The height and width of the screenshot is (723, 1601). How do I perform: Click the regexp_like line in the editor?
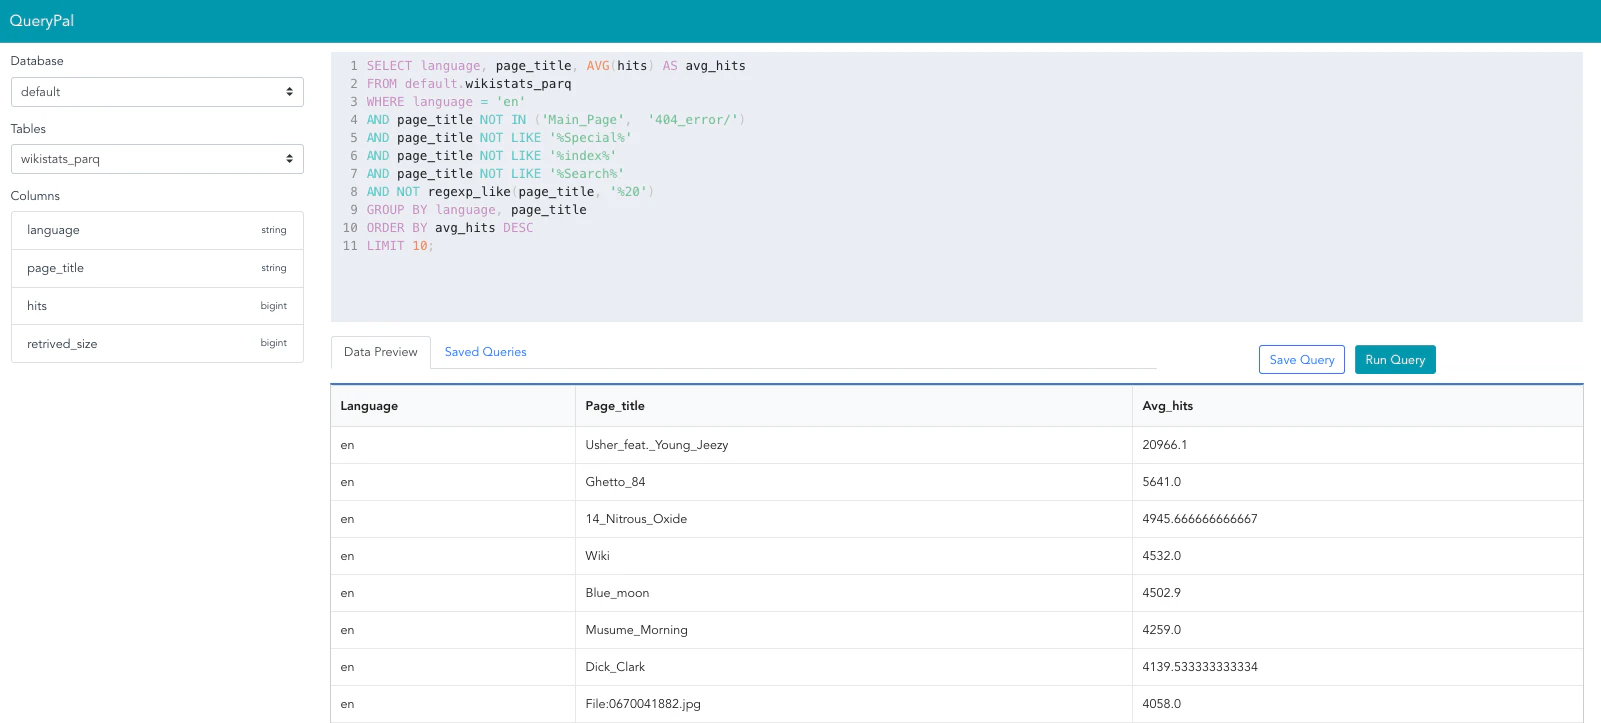click(x=510, y=192)
